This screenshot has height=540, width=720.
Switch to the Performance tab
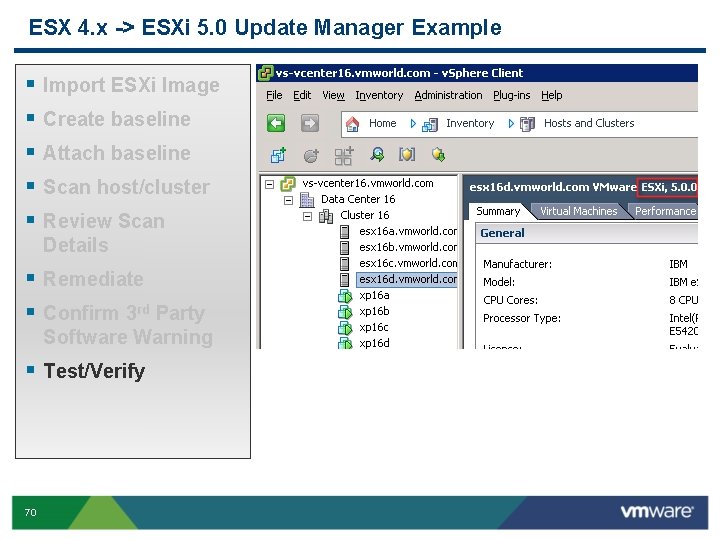(665, 211)
